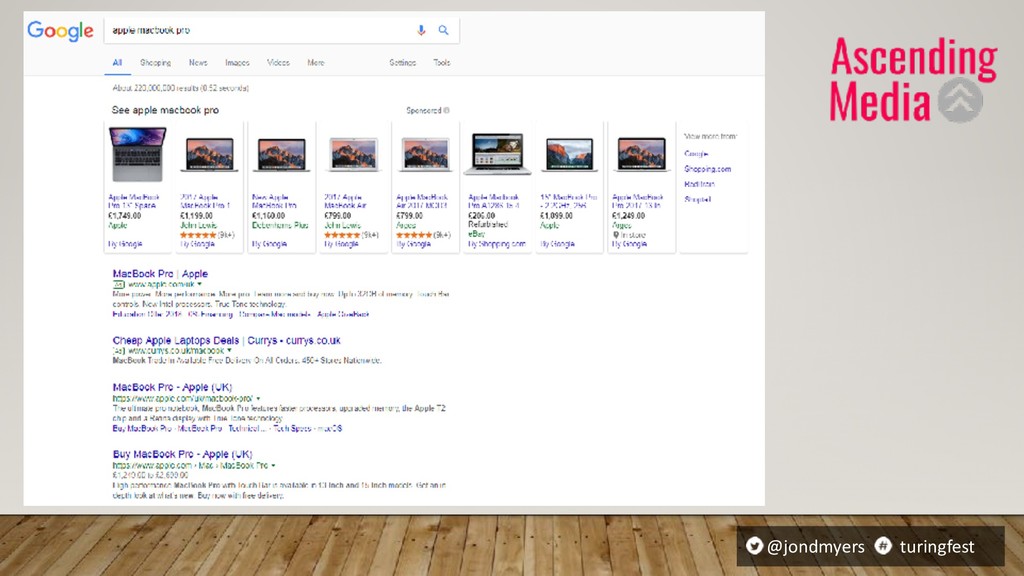Screen dimensions: 1024x576
Task: Switch to the Shopping tab
Action: click(155, 63)
